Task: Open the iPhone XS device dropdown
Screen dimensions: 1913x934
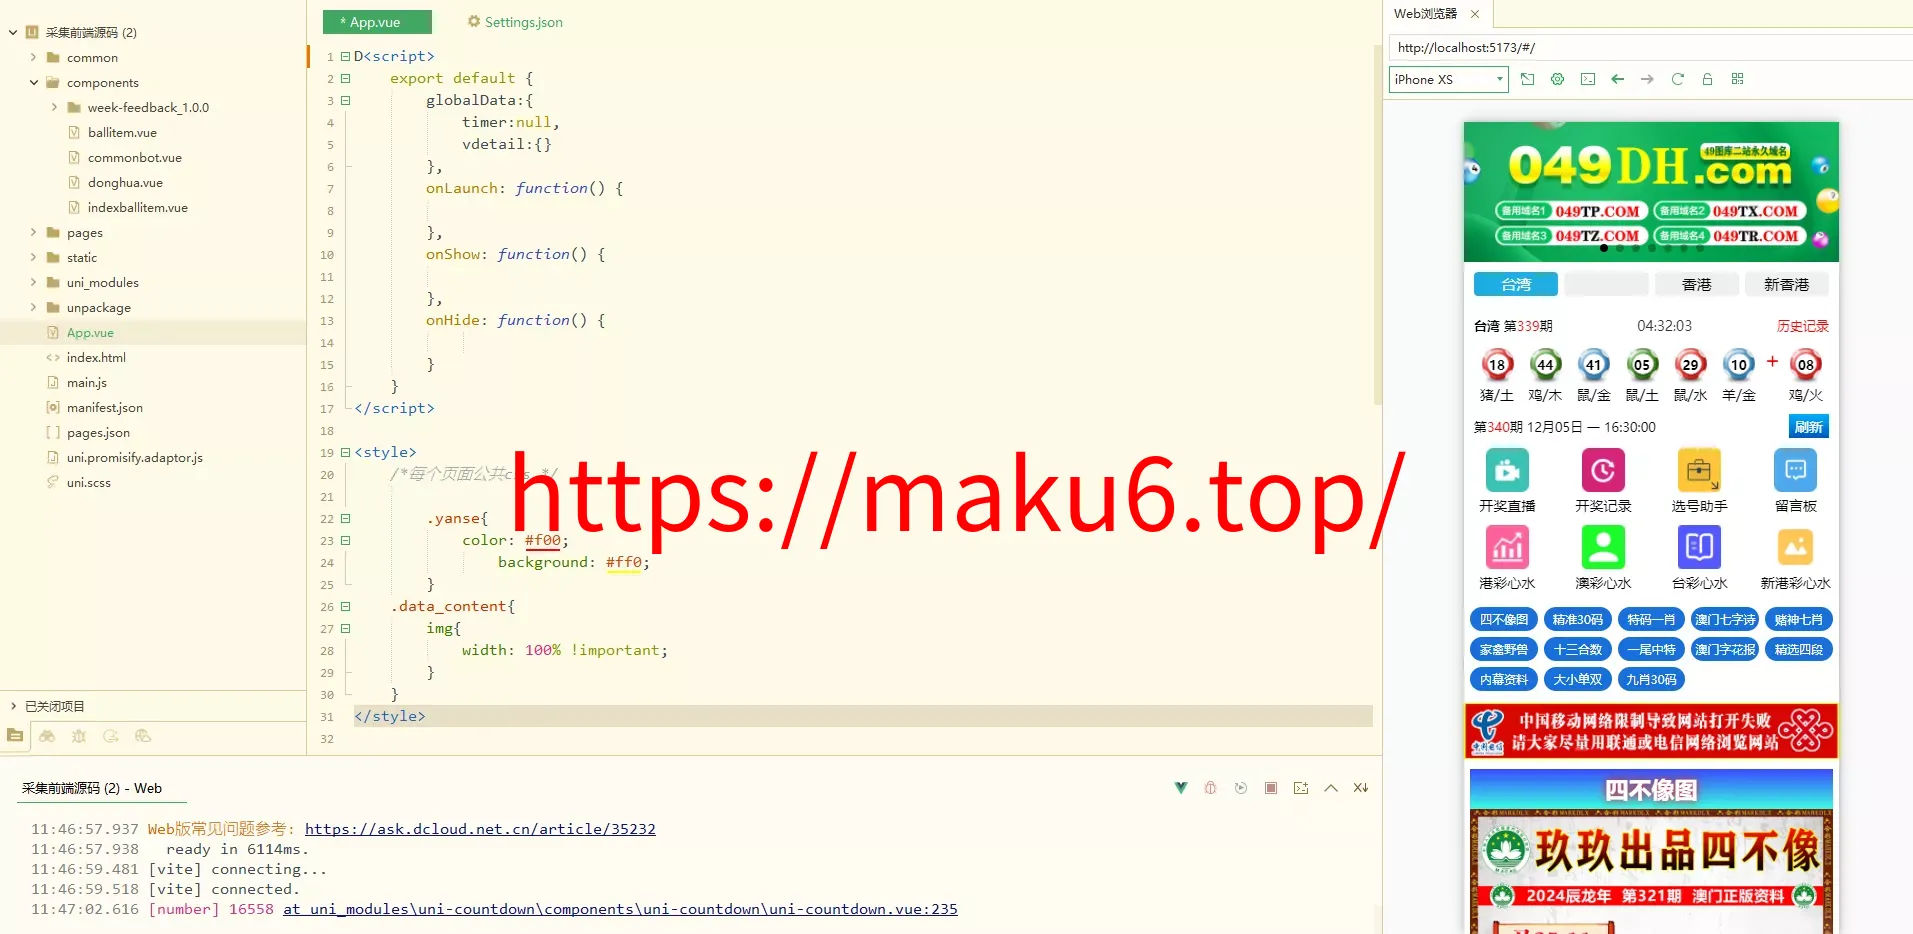Action: (x=1448, y=79)
